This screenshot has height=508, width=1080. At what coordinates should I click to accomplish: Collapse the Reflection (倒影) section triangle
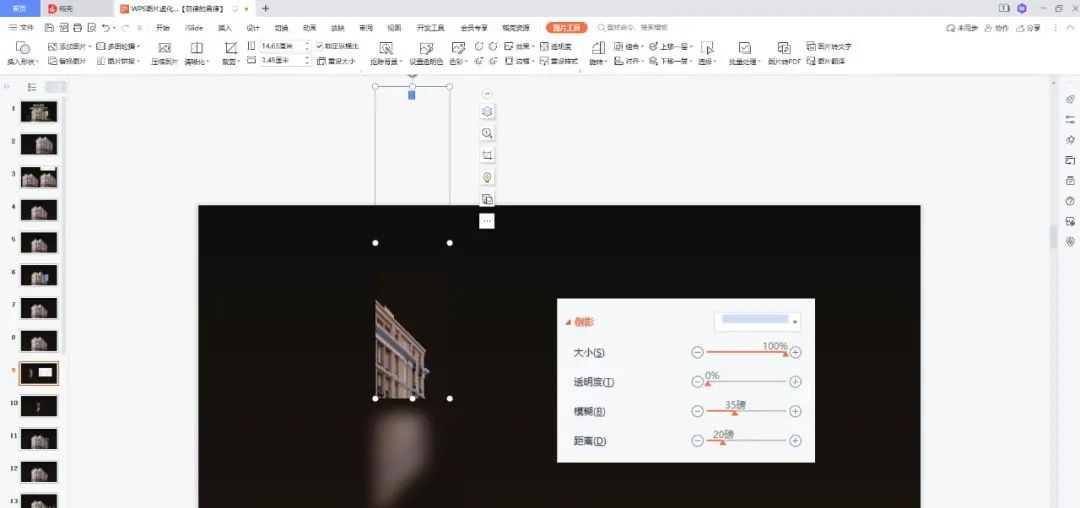coord(568,322)
